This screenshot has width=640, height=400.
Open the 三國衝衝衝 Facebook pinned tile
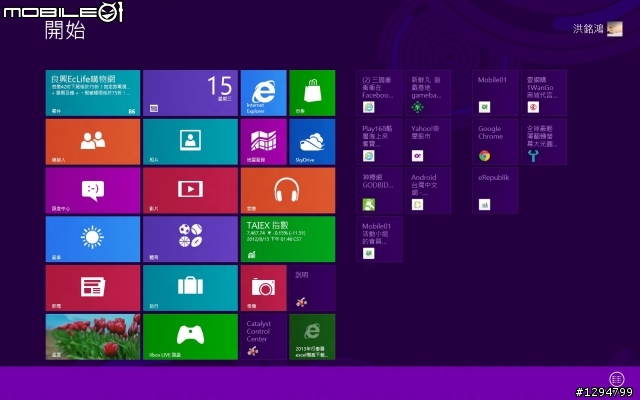[379, 93]
